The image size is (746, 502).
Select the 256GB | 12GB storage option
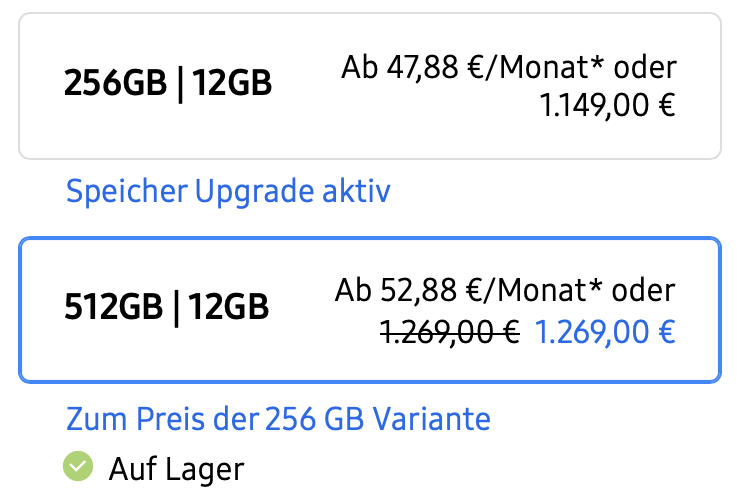click(369, 86)
